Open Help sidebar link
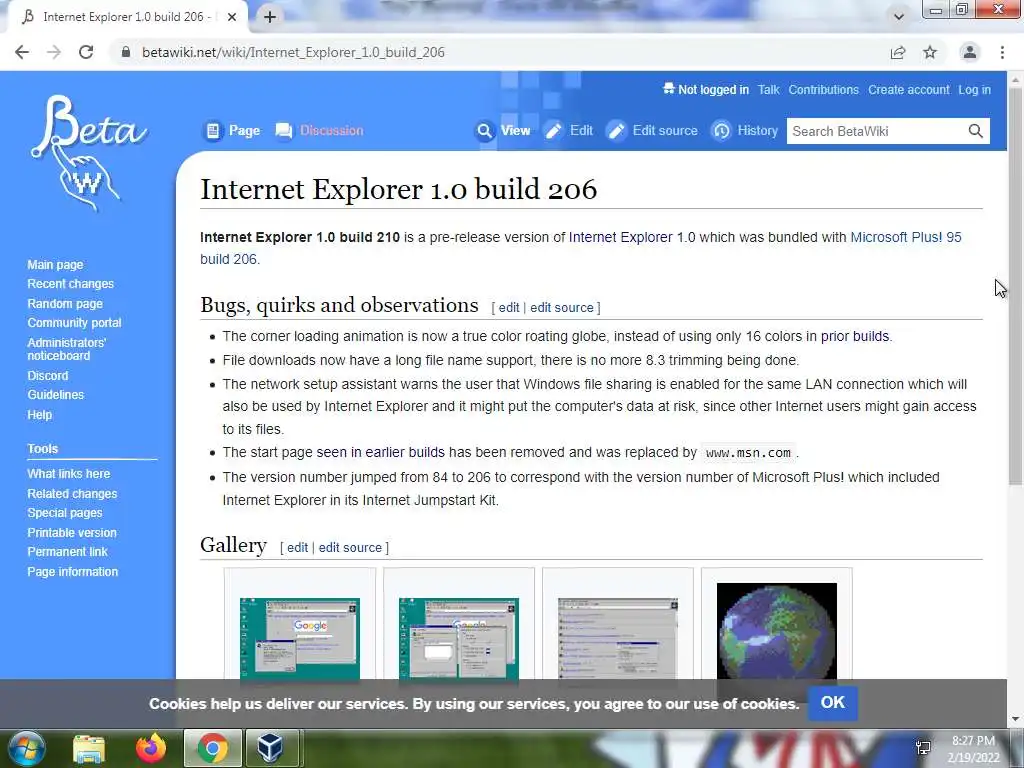The width and height of the screenshot is (1024, 768). tap(39, 415)
